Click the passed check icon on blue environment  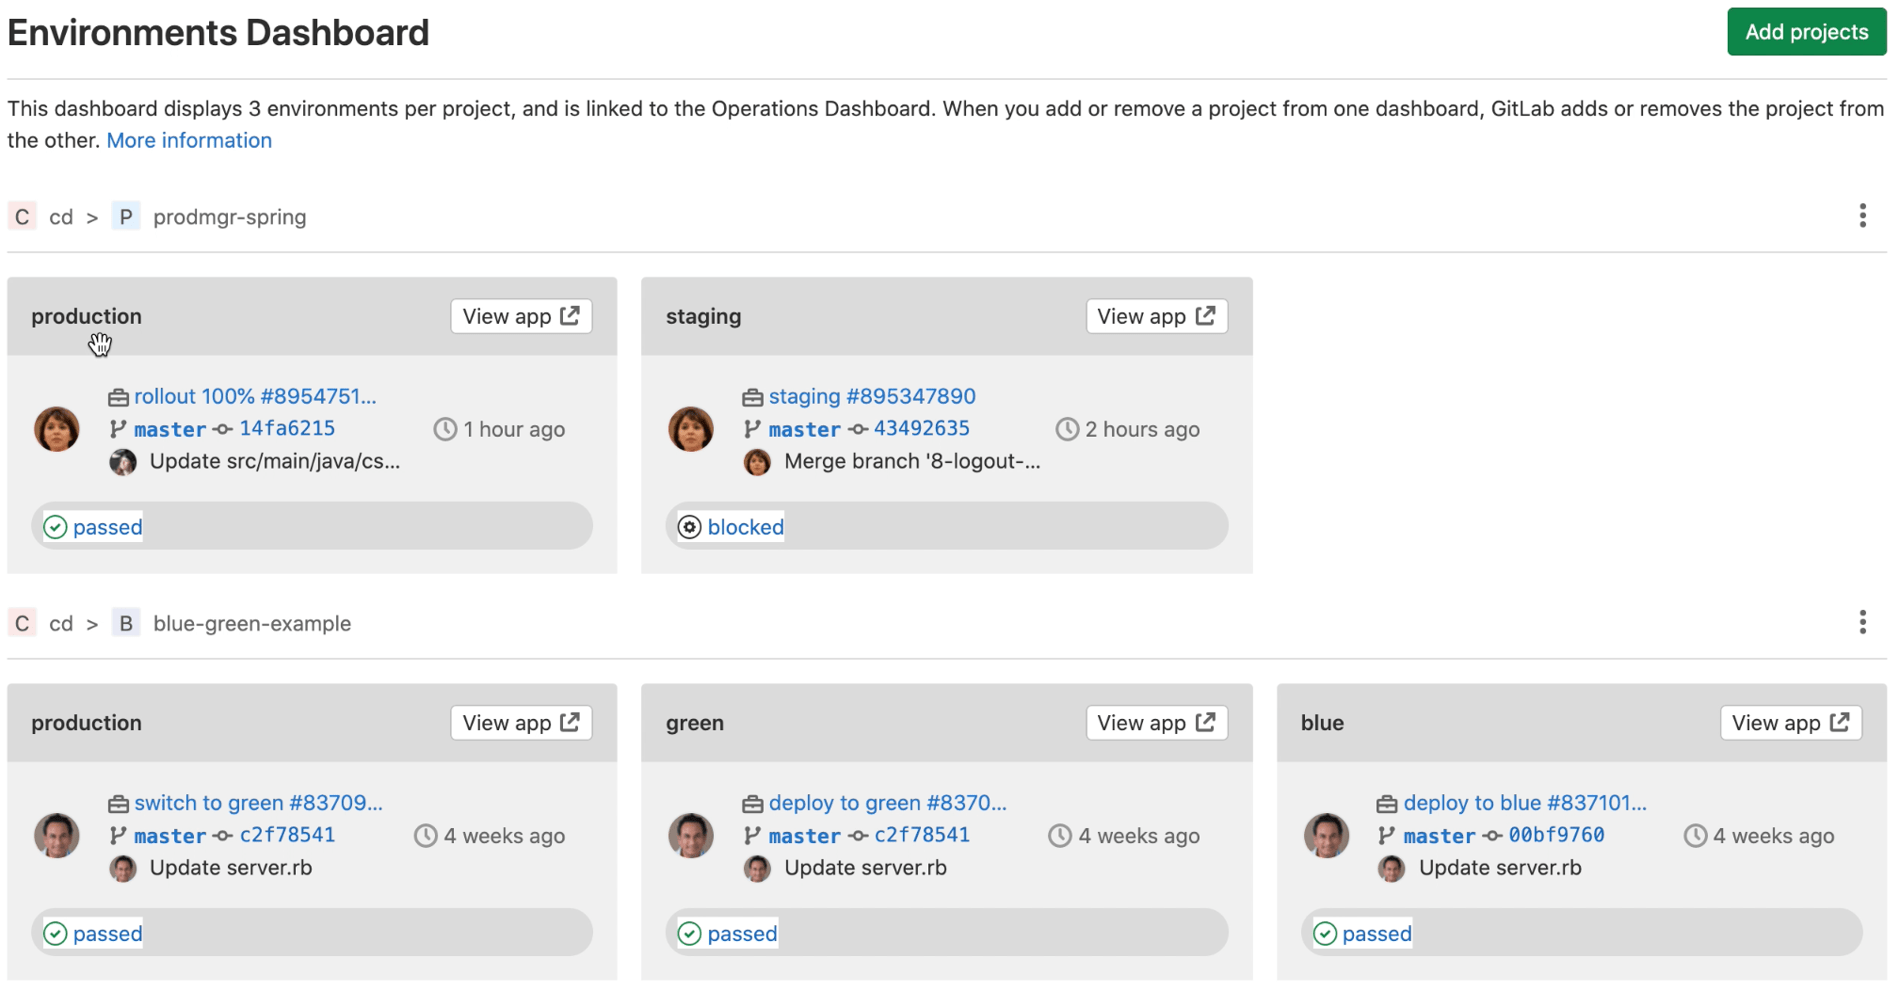pos(1325,932)
